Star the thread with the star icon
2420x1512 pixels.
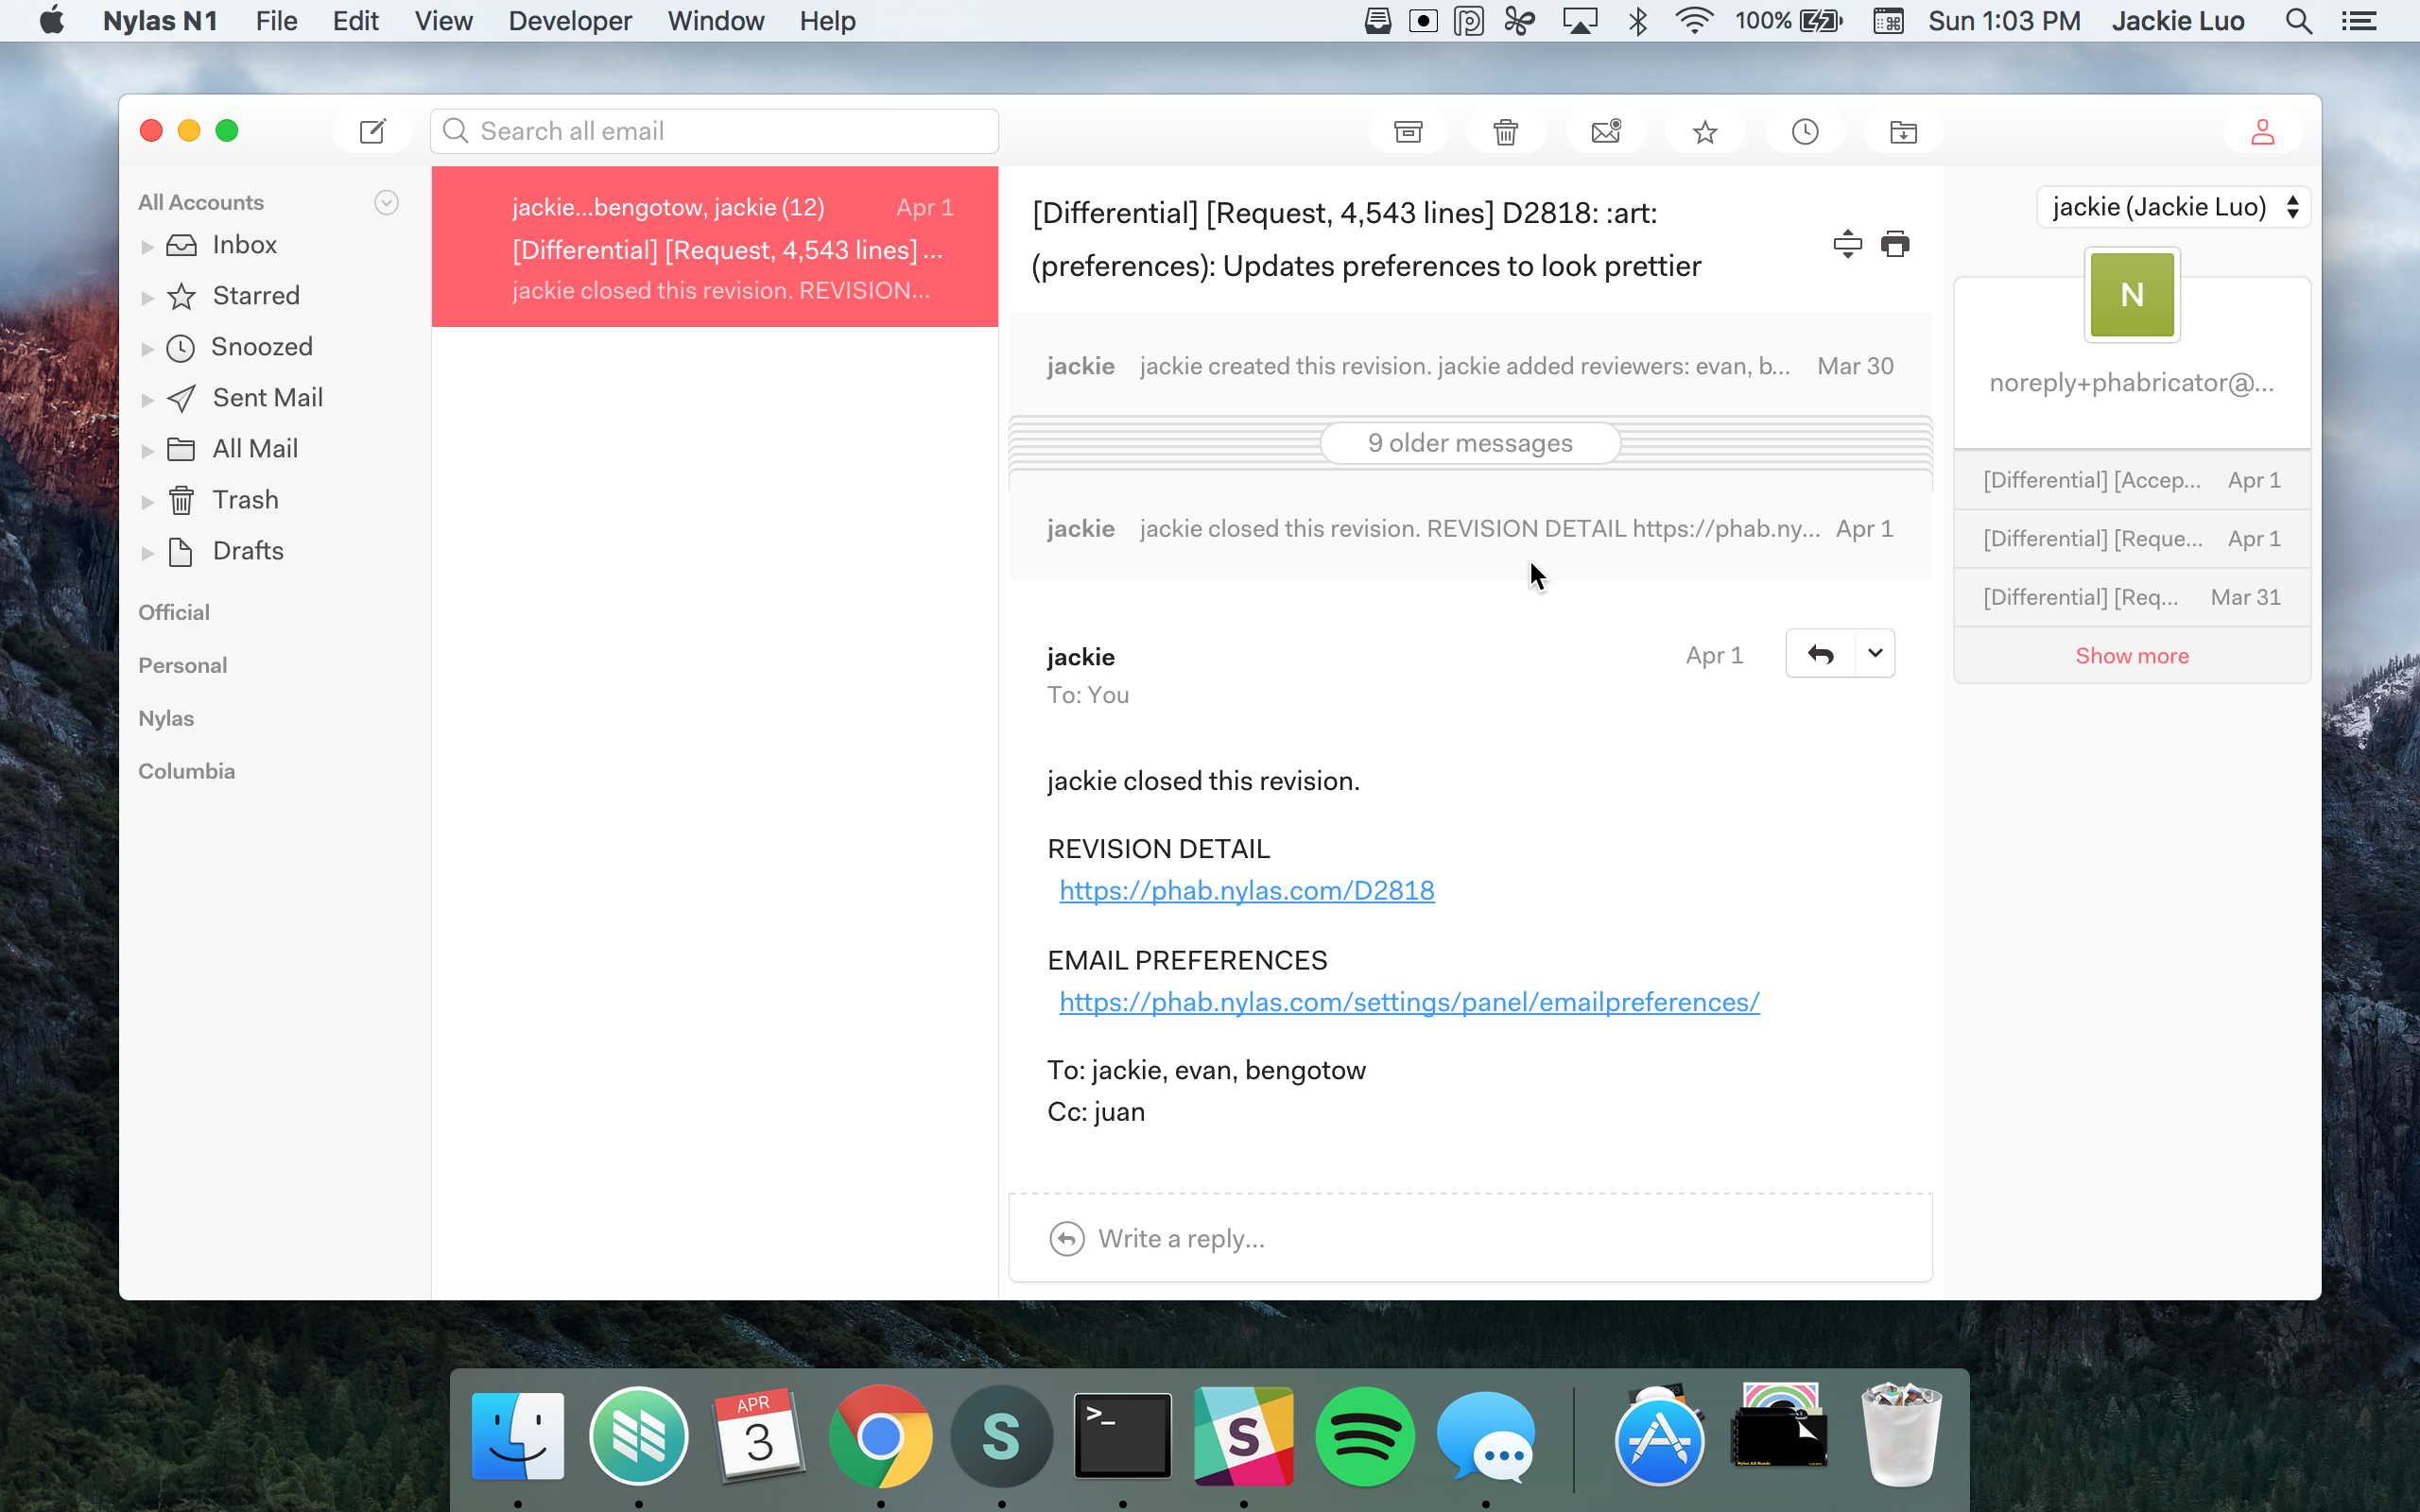(1705, 132)
